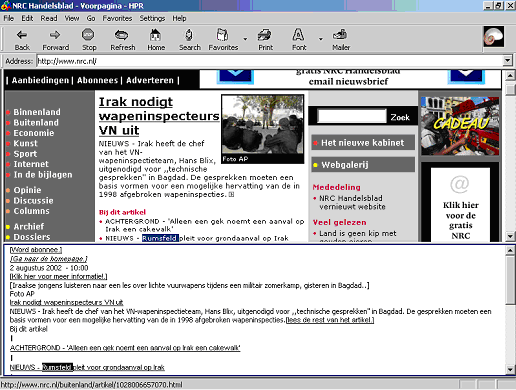Go to the Internet section
The image size is (516, 390).
point(31,164)
